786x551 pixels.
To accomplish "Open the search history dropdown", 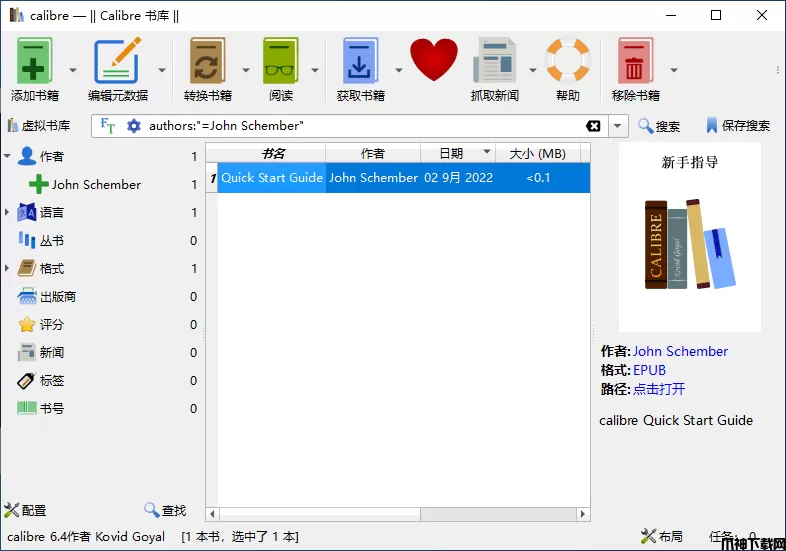I will coord(618,126).
